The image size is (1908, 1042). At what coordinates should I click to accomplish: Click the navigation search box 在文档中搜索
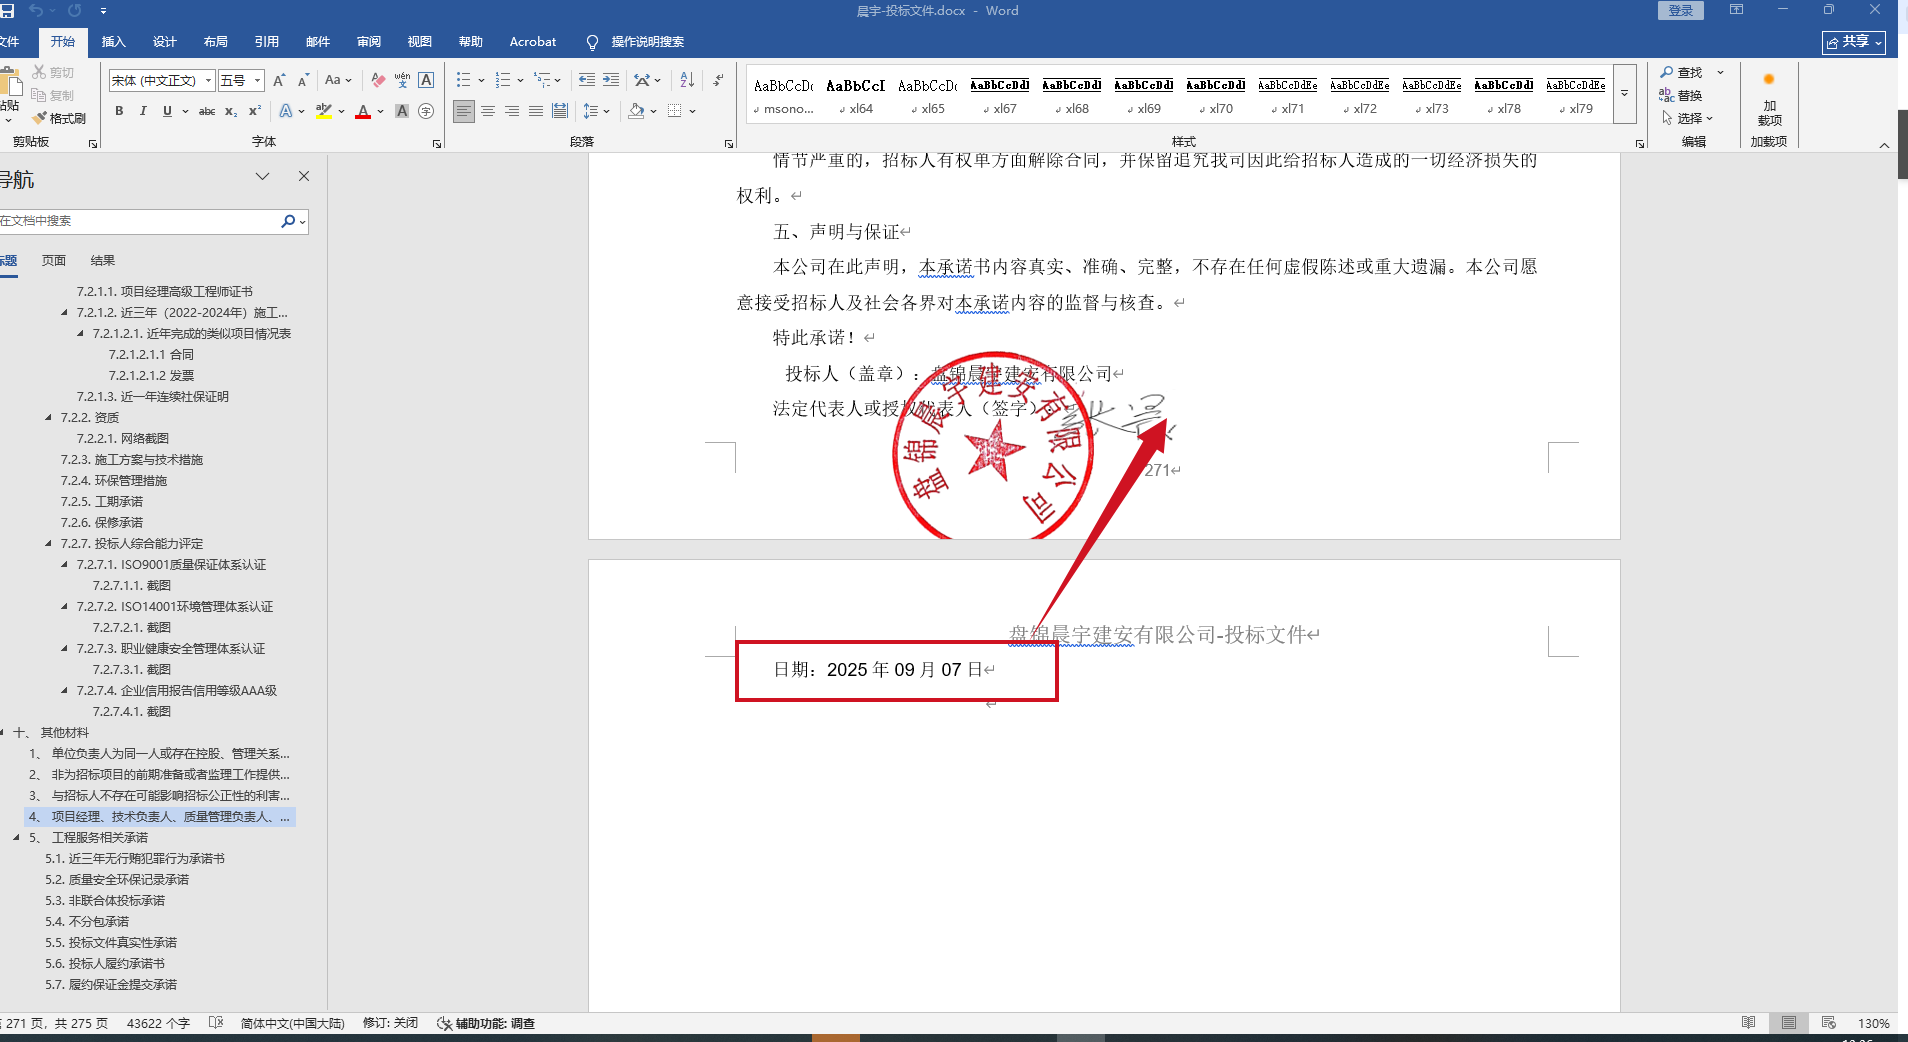pyautogui.click(x=140, y=221)
